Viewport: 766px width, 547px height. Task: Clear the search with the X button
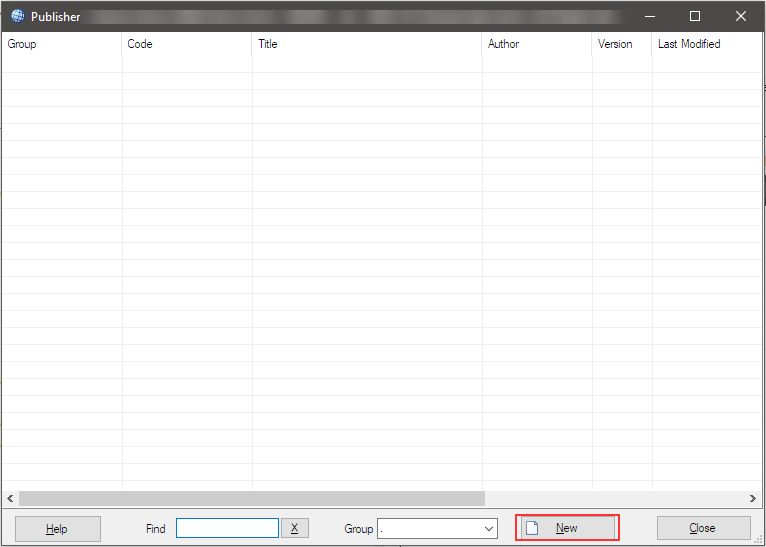click(x=295, y=528)
